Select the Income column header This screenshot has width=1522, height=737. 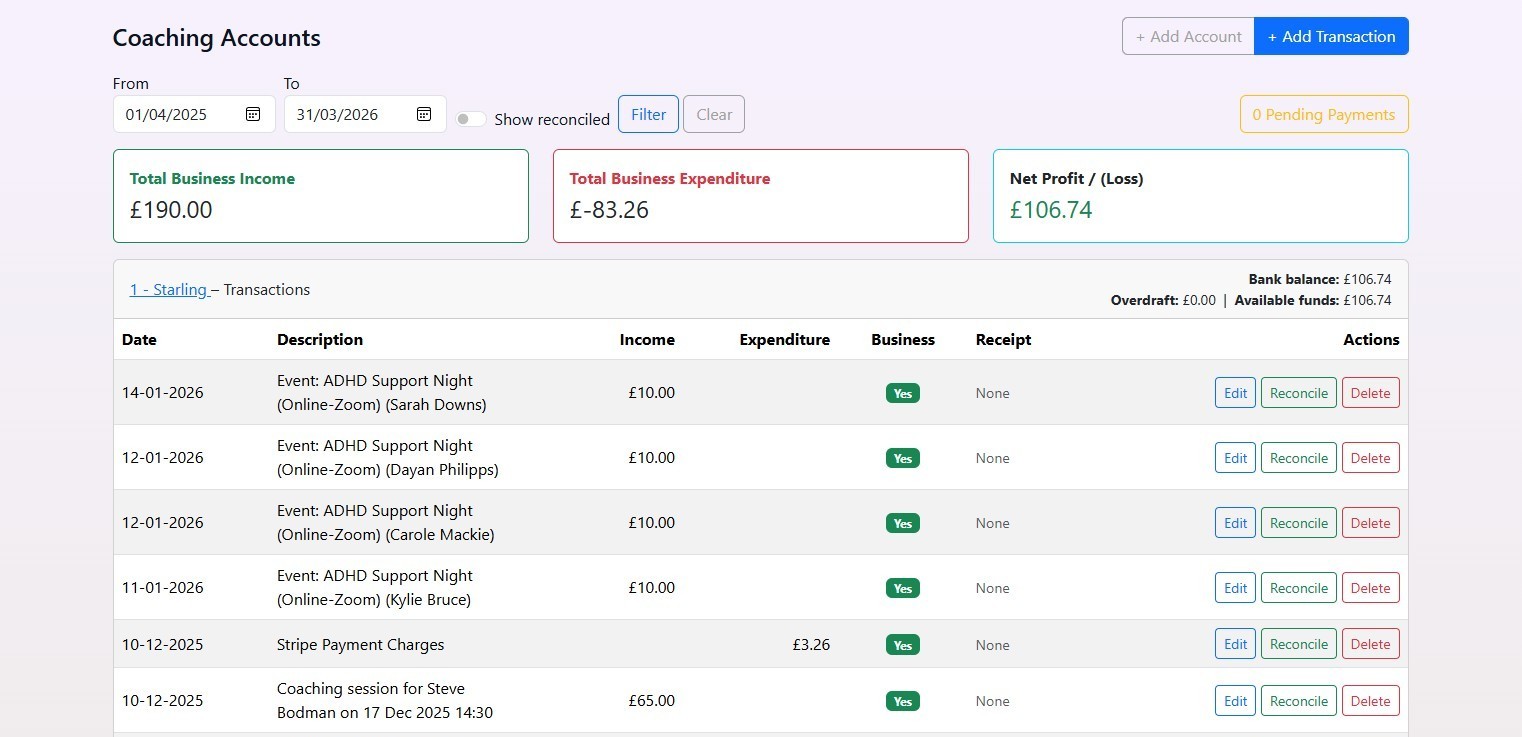647,339
